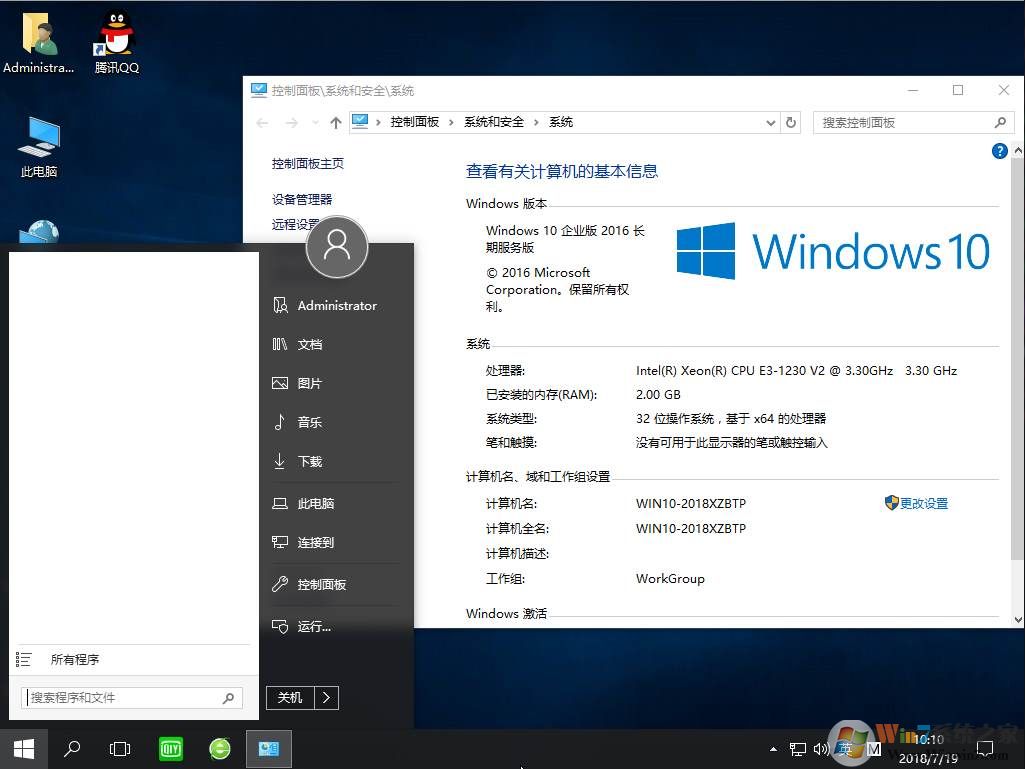Select 文档 in the Start menu
The image size is (1025, 769).
coord(309,344)
